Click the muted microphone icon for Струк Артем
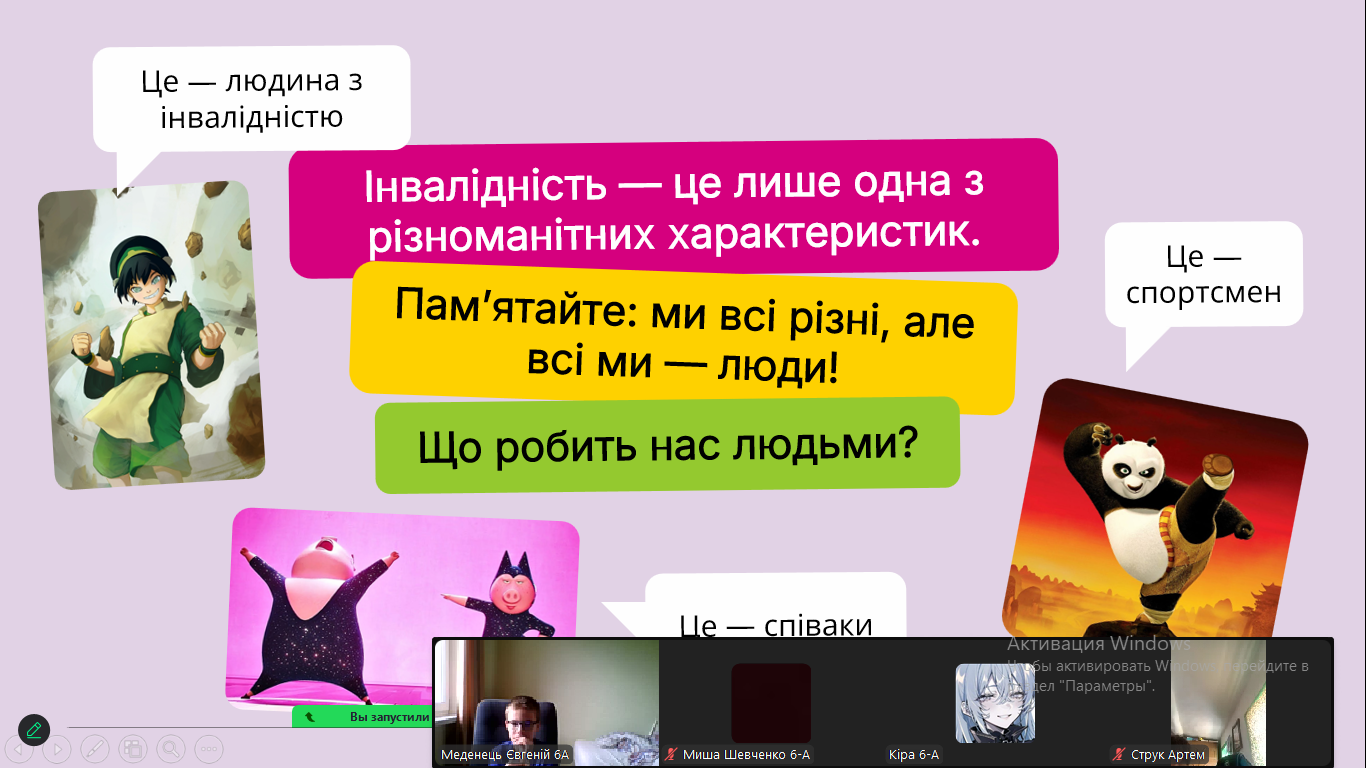 pos(1120,755)
